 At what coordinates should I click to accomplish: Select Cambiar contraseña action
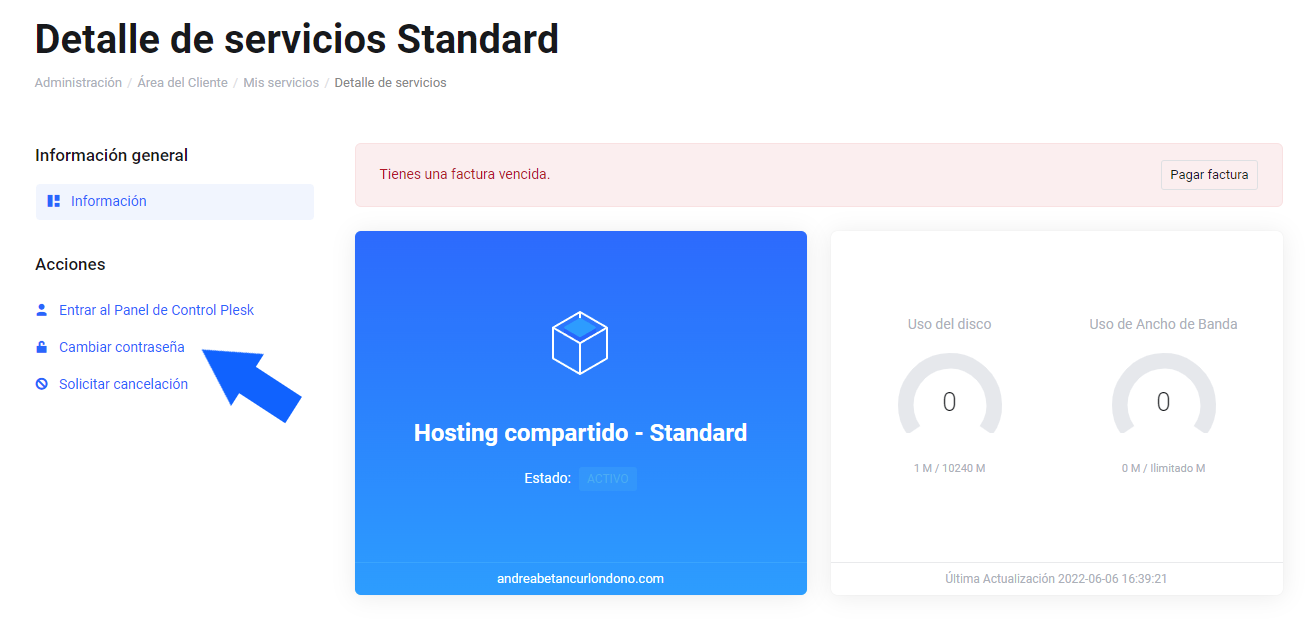[122, 347]
